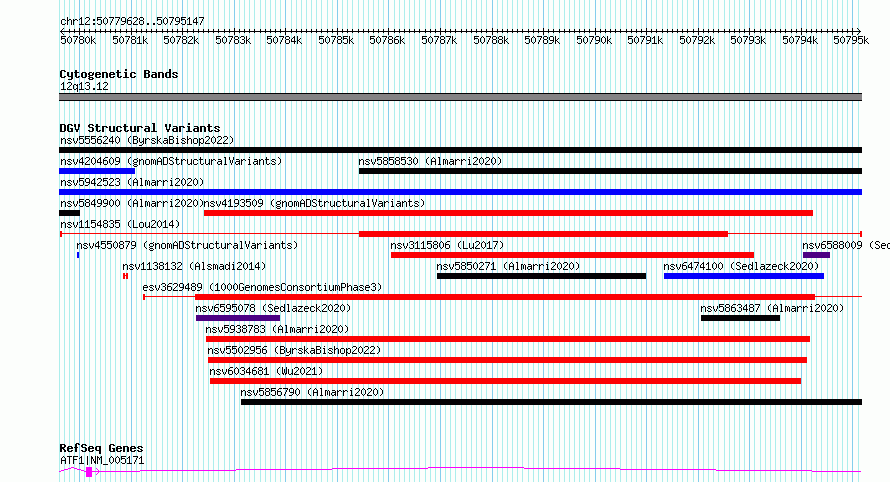Viewport: 890px width, 482px height.
Task: Open the nsv3115806 (Lu2017) label
Action: (447, 245)
